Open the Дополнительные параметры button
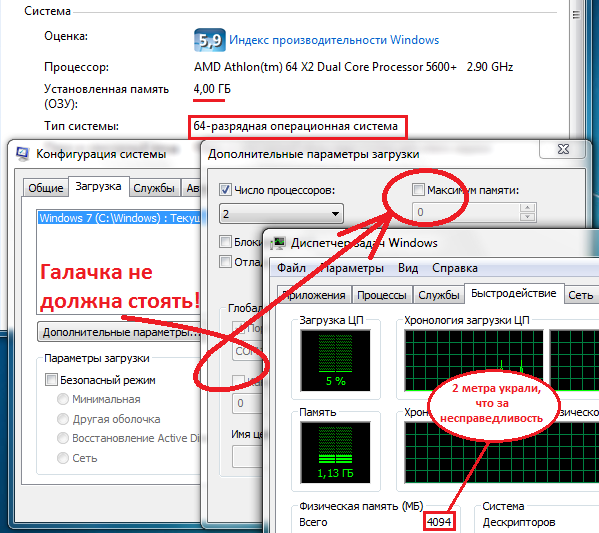This screenshot has height=533, width=599. 119,332
